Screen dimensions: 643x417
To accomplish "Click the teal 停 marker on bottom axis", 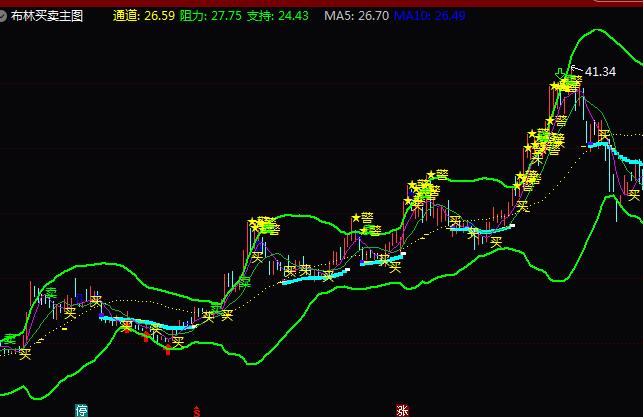I will pos(82,410).
